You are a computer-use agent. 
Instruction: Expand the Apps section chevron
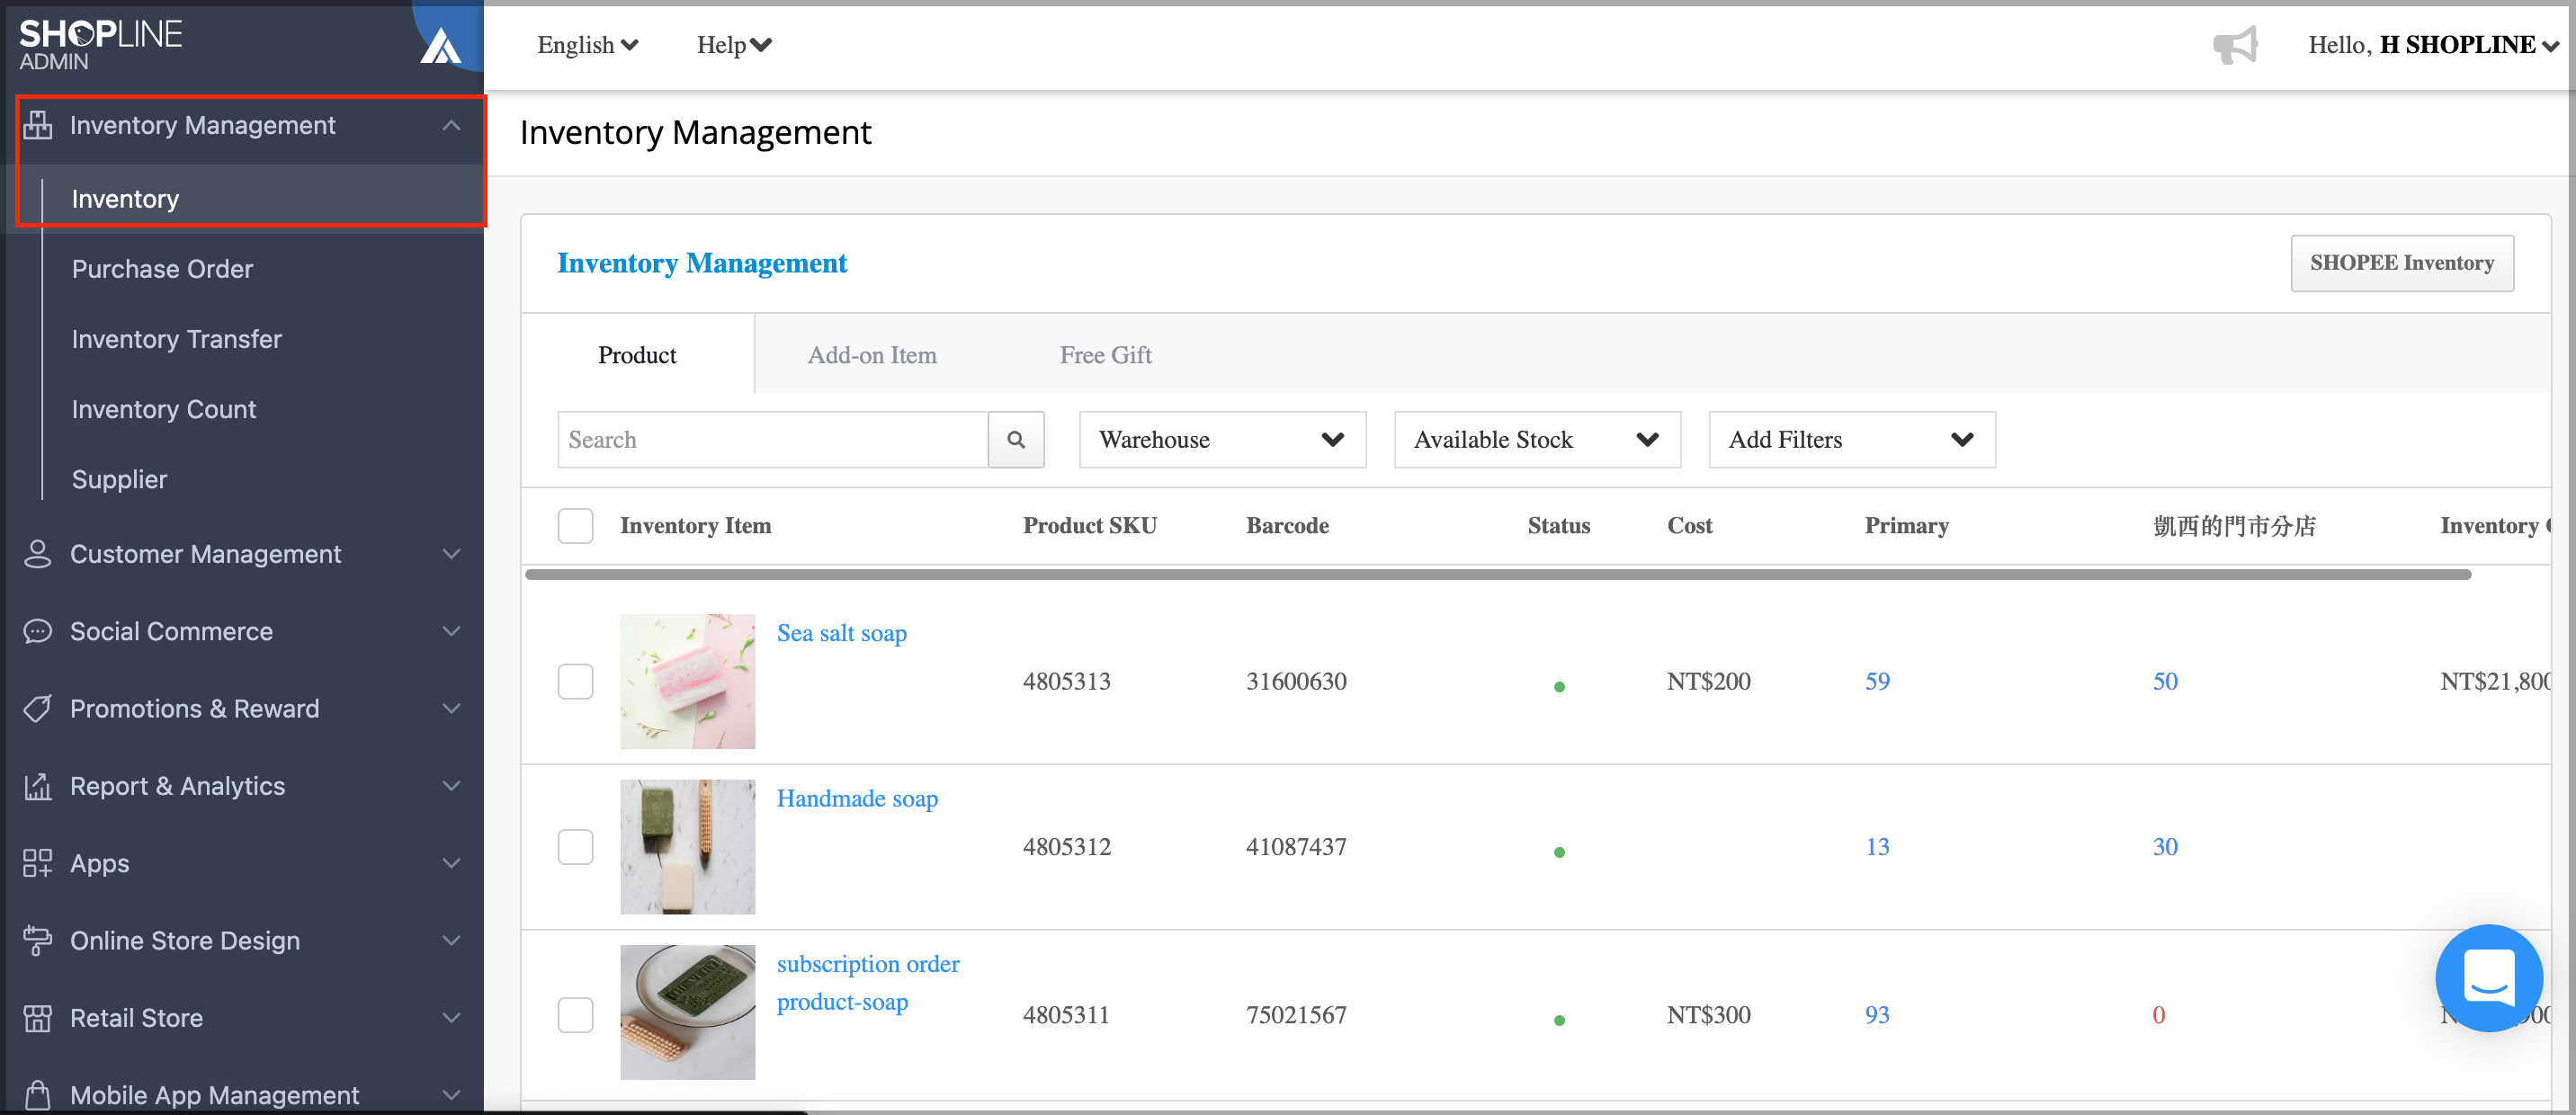[x=451, y=863]
